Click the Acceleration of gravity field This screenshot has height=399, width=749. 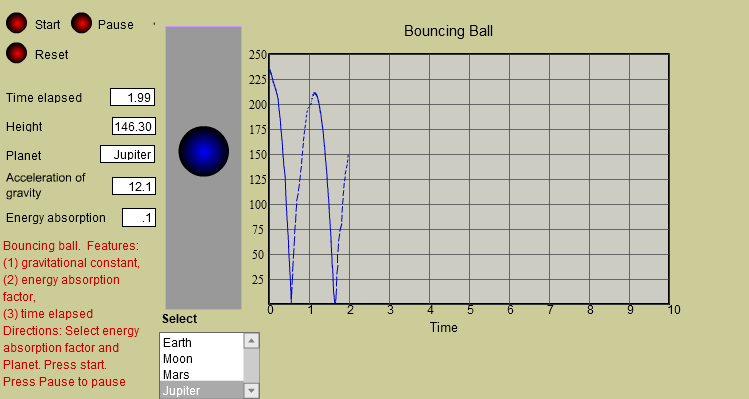(134, 186)
